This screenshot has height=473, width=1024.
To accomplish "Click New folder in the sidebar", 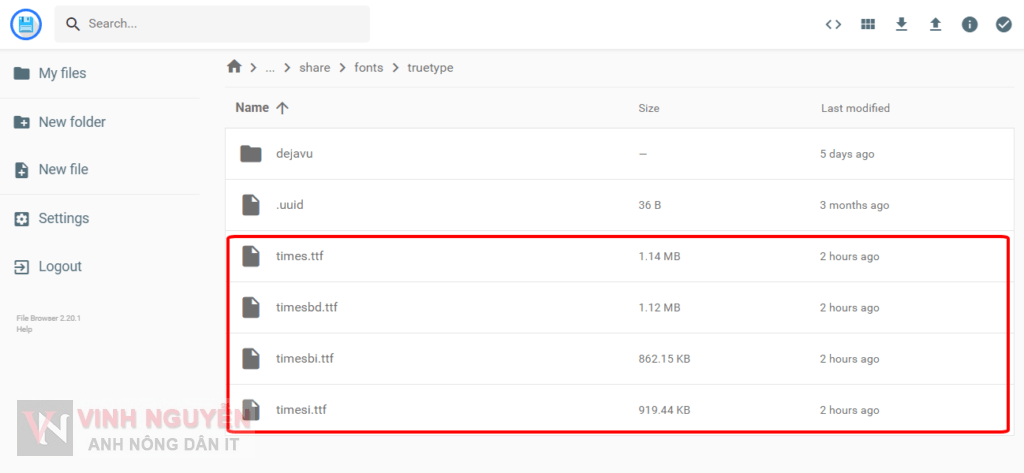I will pyautogui.click(x=71, y=122).
